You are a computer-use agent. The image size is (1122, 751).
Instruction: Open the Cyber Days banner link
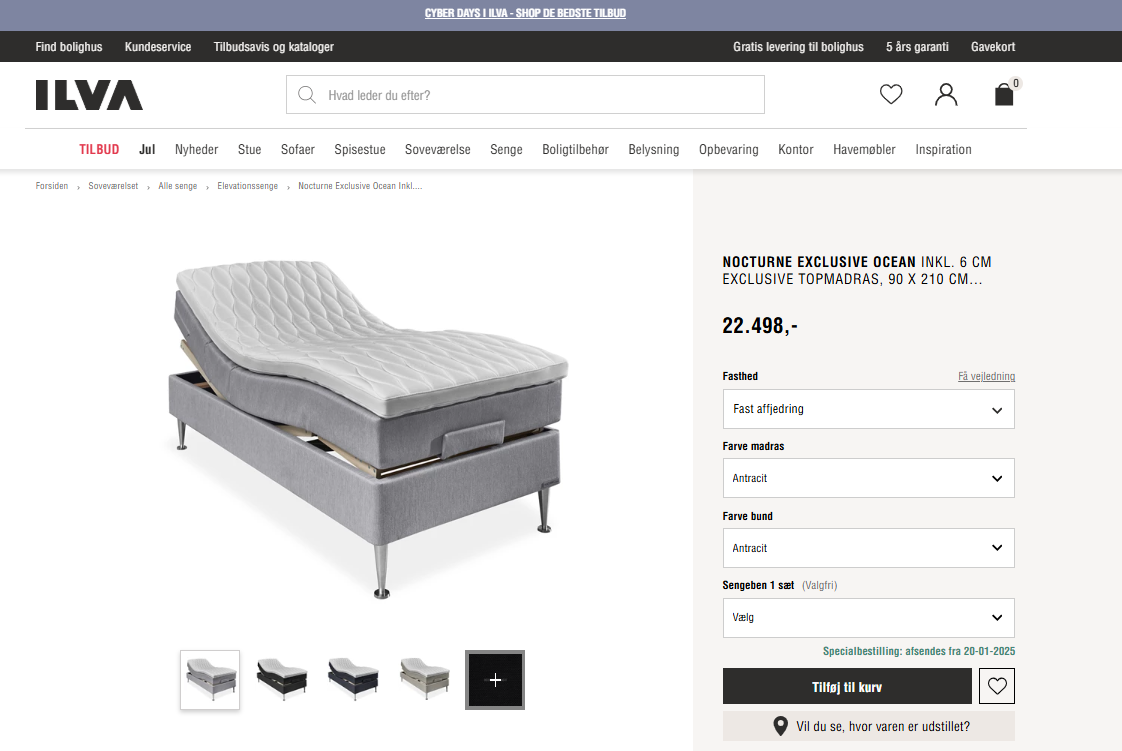click(x=525, y=13)
